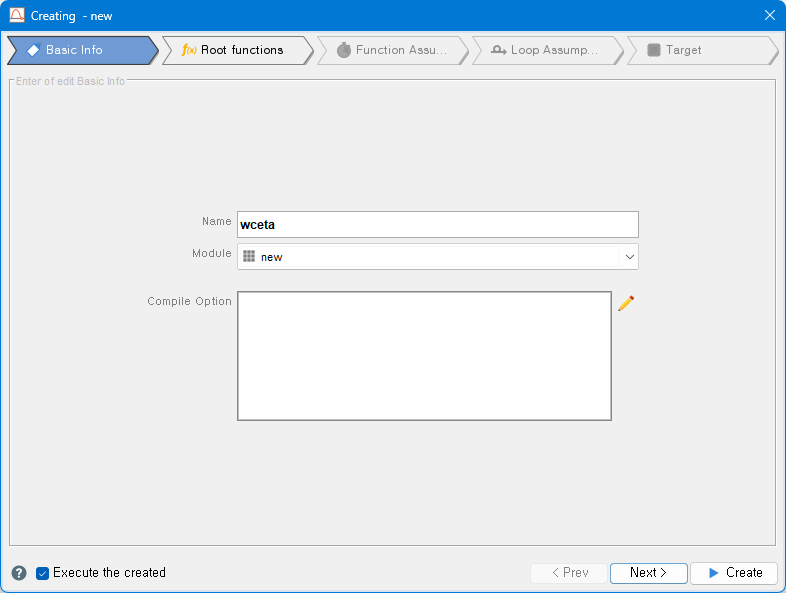Click the Prev button
The image size is (786, 593).
tap(569, 573)
